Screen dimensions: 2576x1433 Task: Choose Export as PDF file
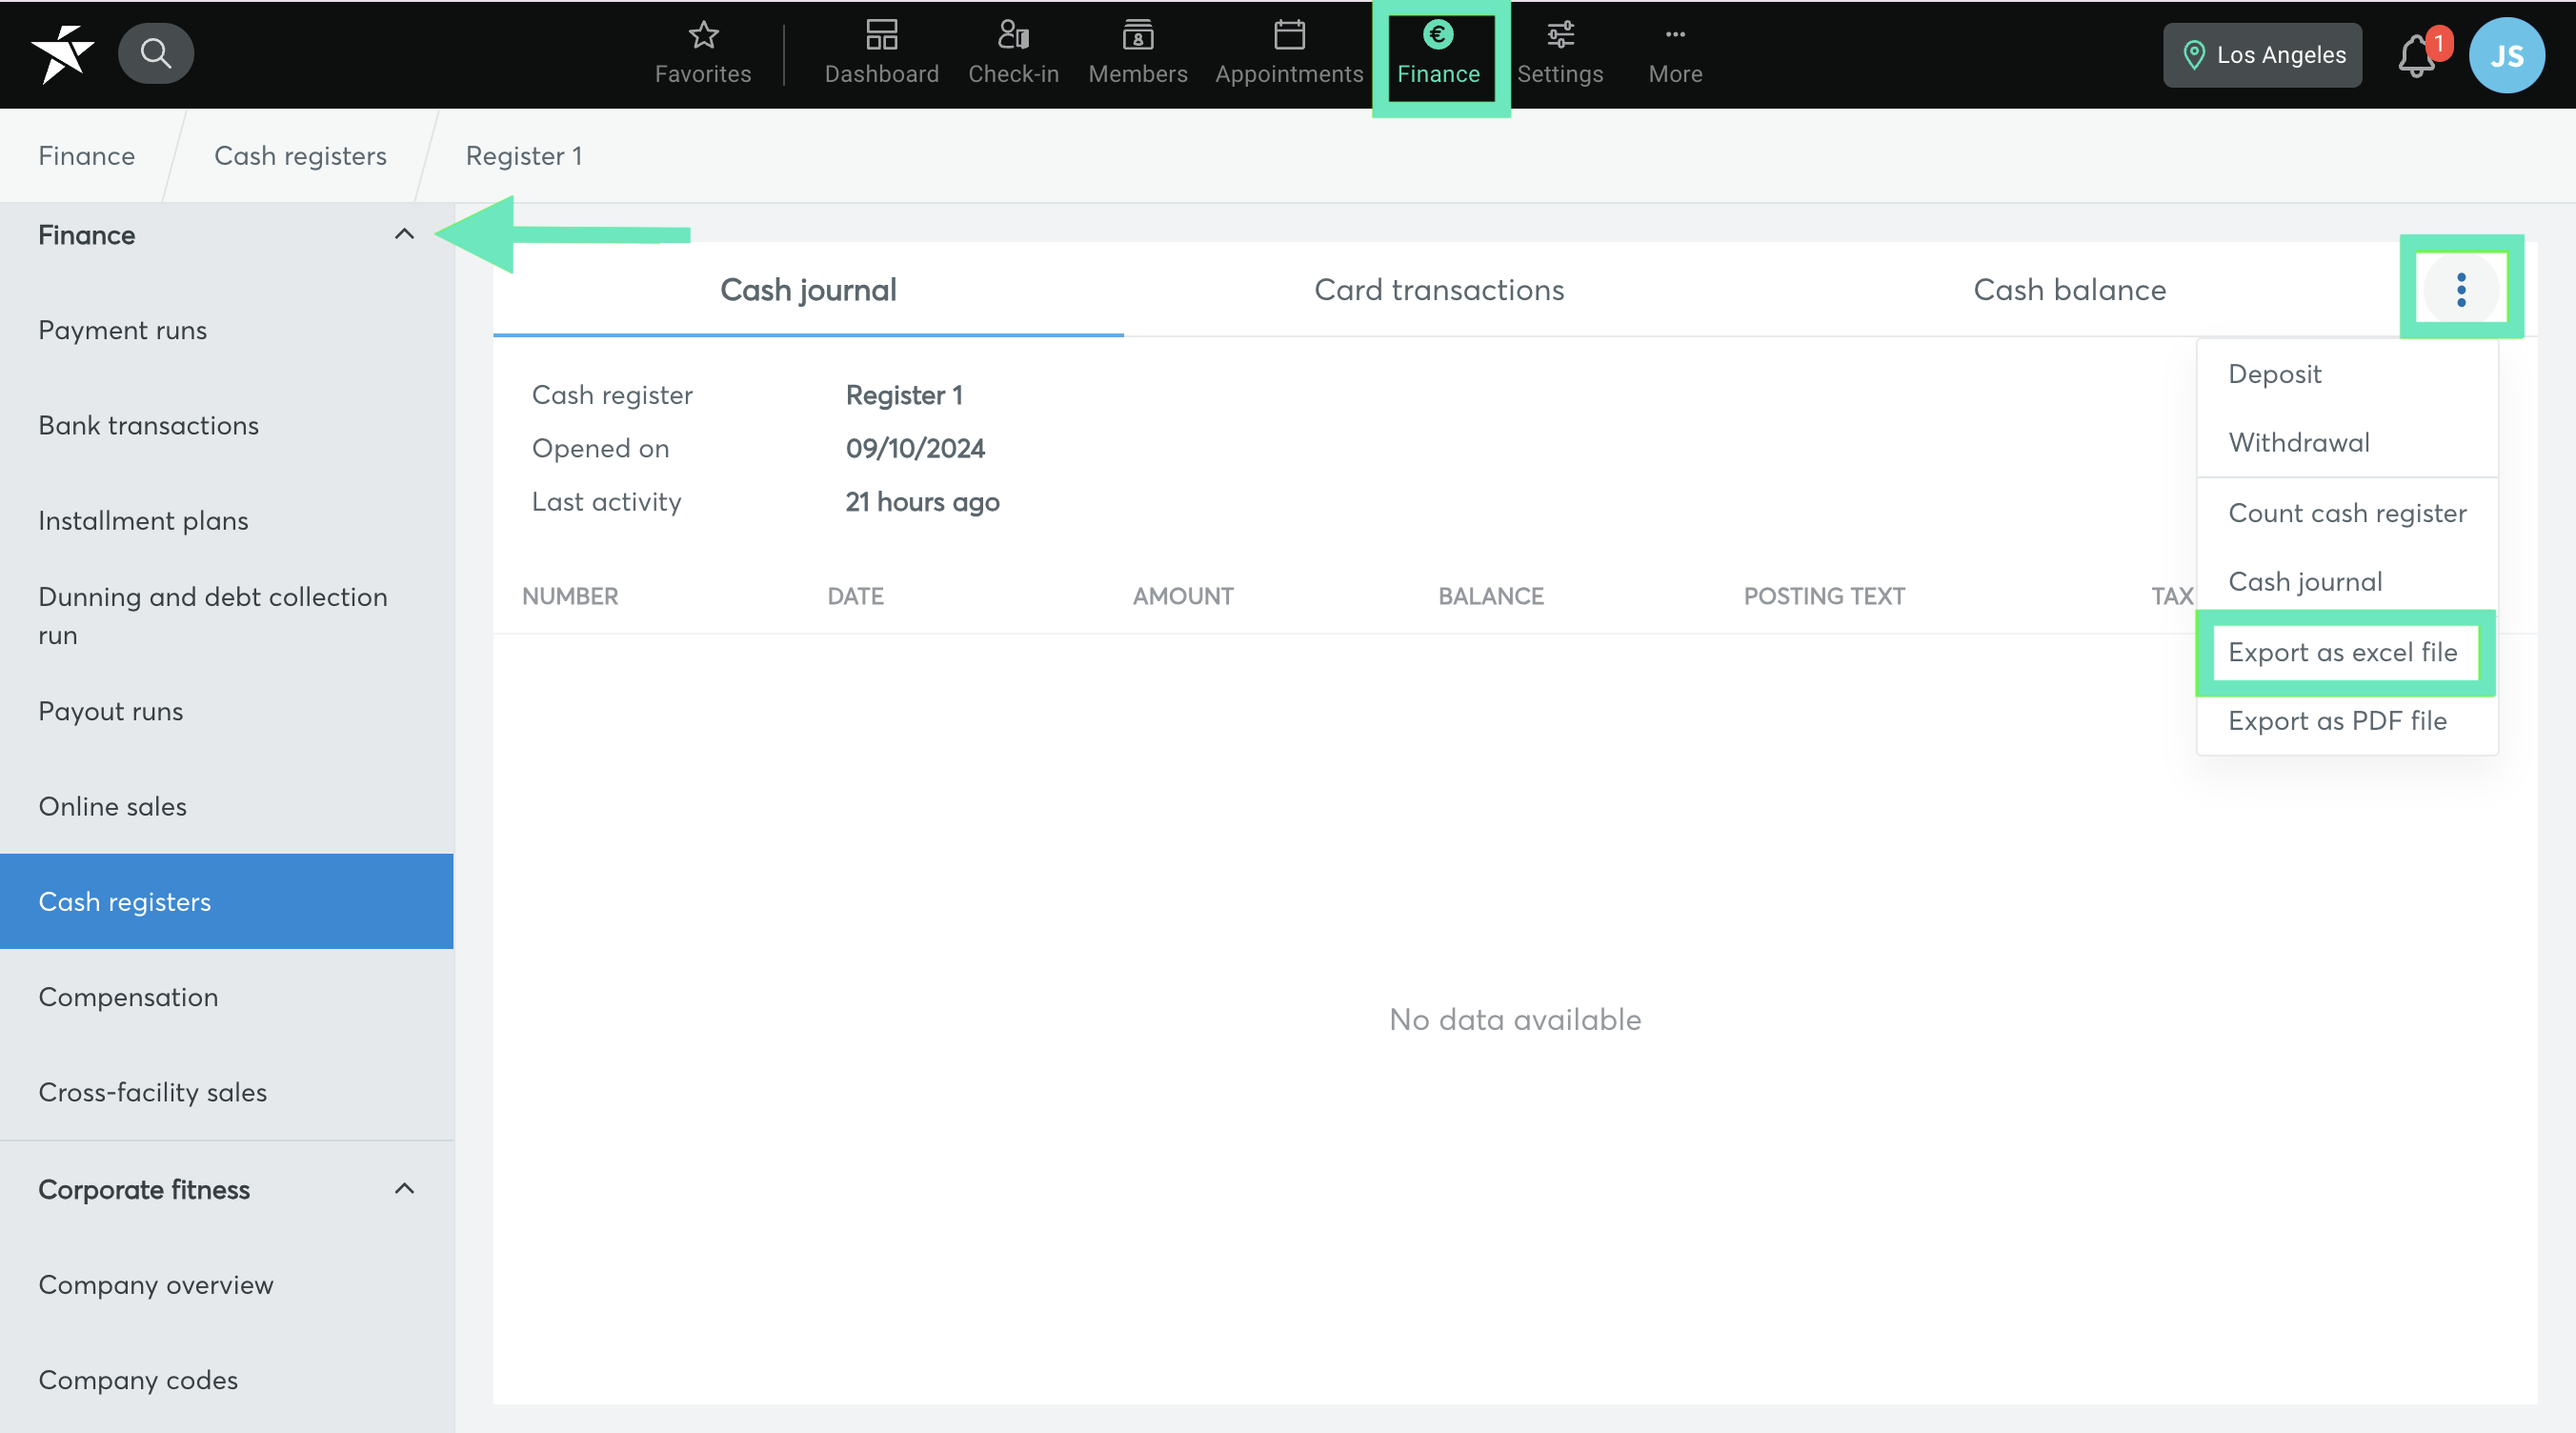pyautogui.click(x=2347, y=721)
